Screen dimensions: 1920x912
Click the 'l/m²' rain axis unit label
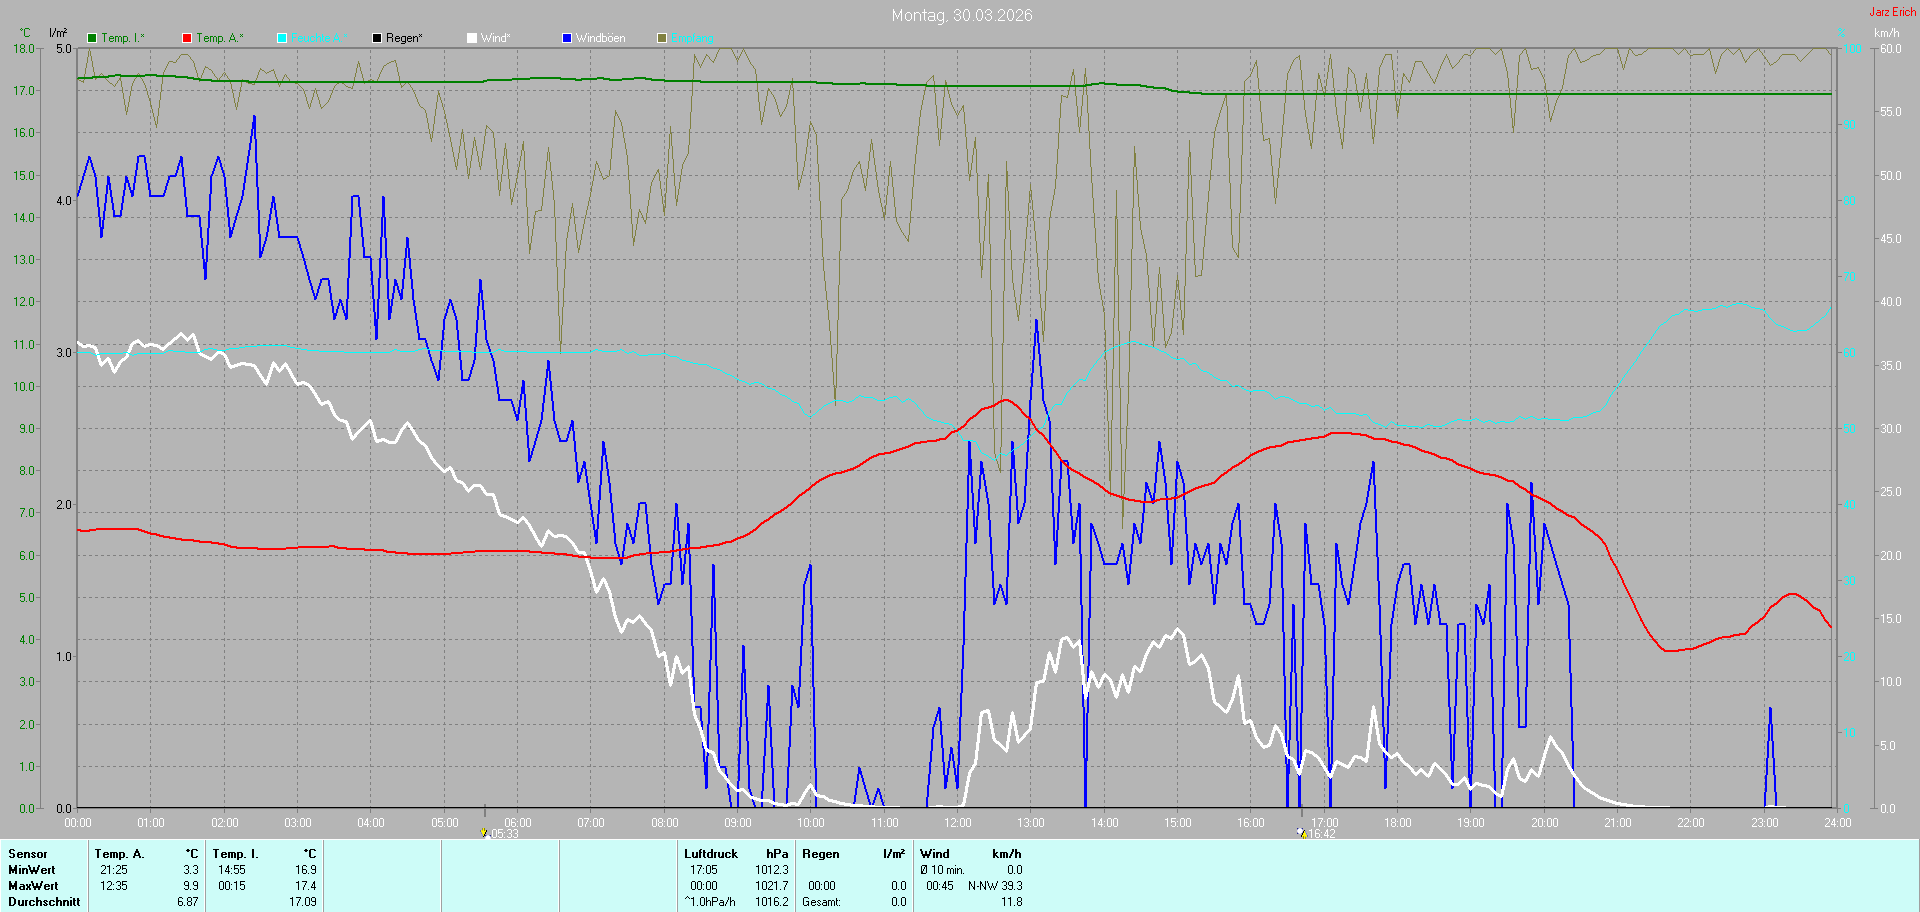(x=58, y=33)
